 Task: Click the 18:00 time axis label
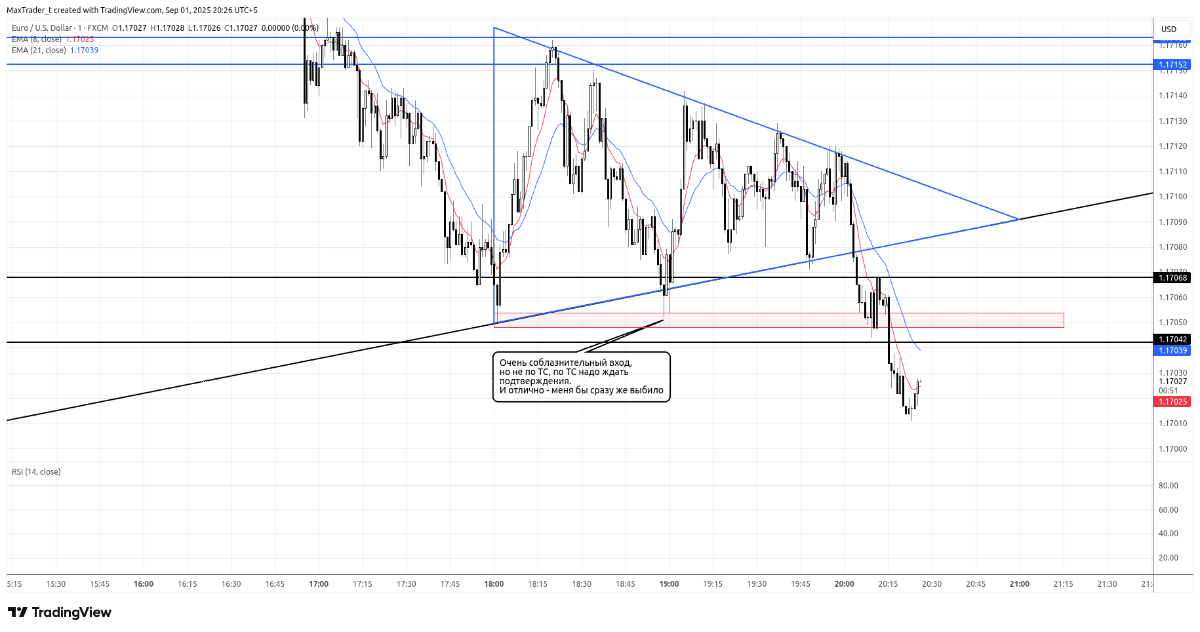[x=494, y=583]
